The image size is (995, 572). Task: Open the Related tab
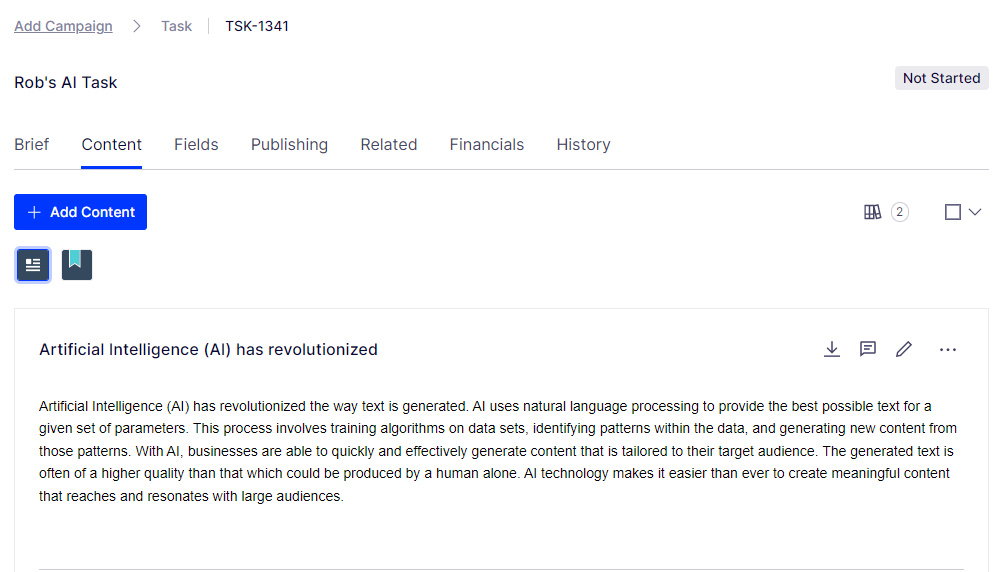pyautogui.click(x=388, y=145)
